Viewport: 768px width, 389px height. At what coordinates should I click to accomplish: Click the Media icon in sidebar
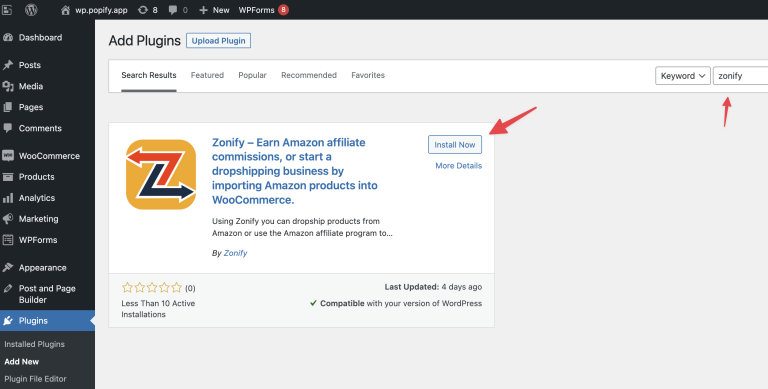(8, 86)
